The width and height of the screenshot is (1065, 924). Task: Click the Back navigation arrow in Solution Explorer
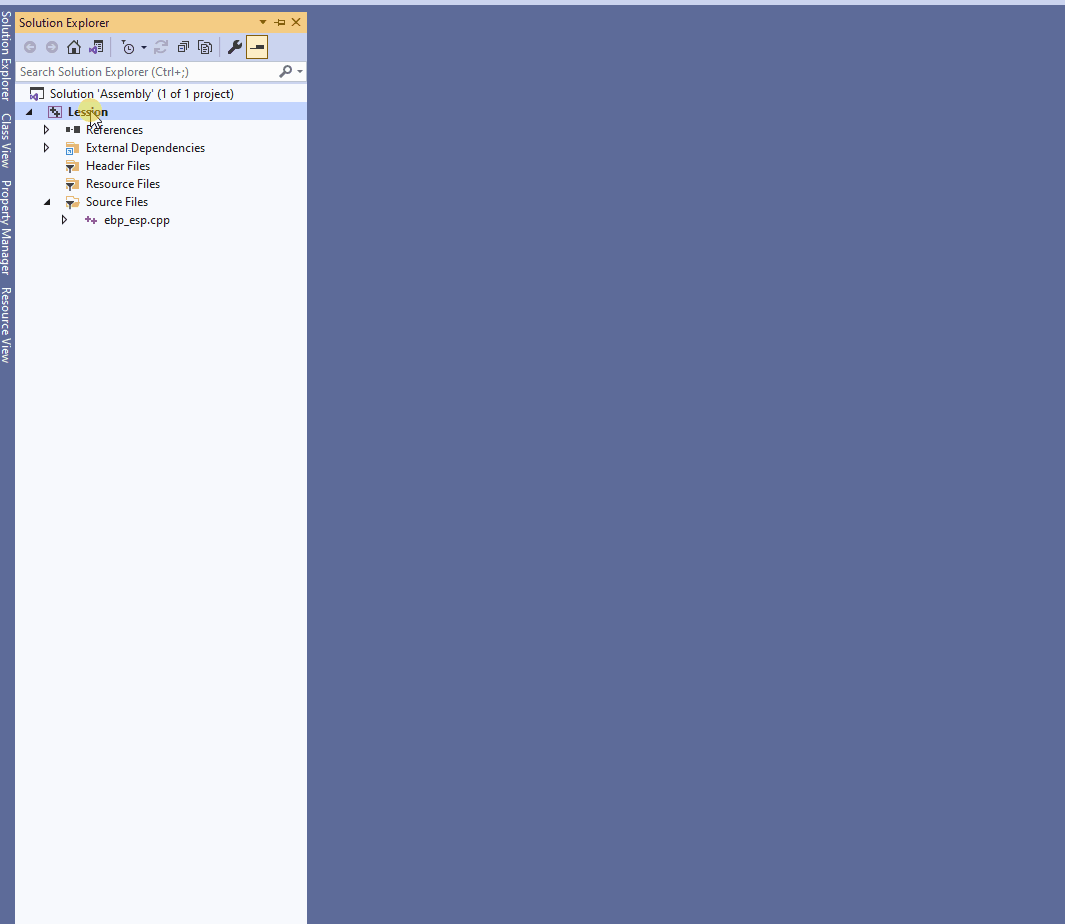(x=30, y=47)
